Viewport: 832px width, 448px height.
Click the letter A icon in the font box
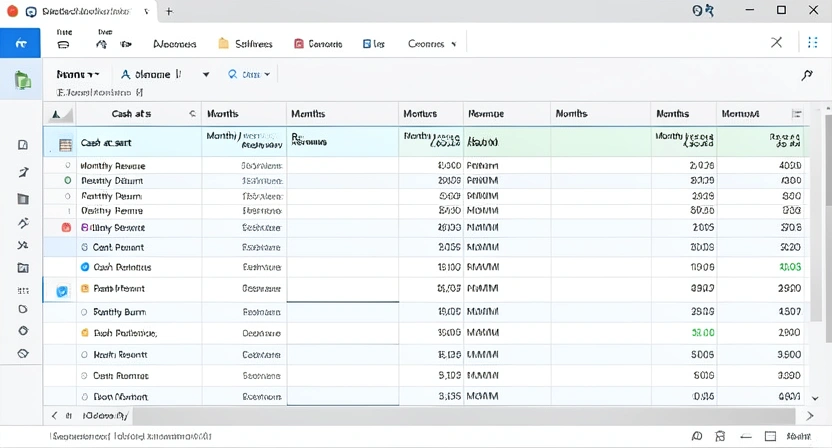[126, 74]
